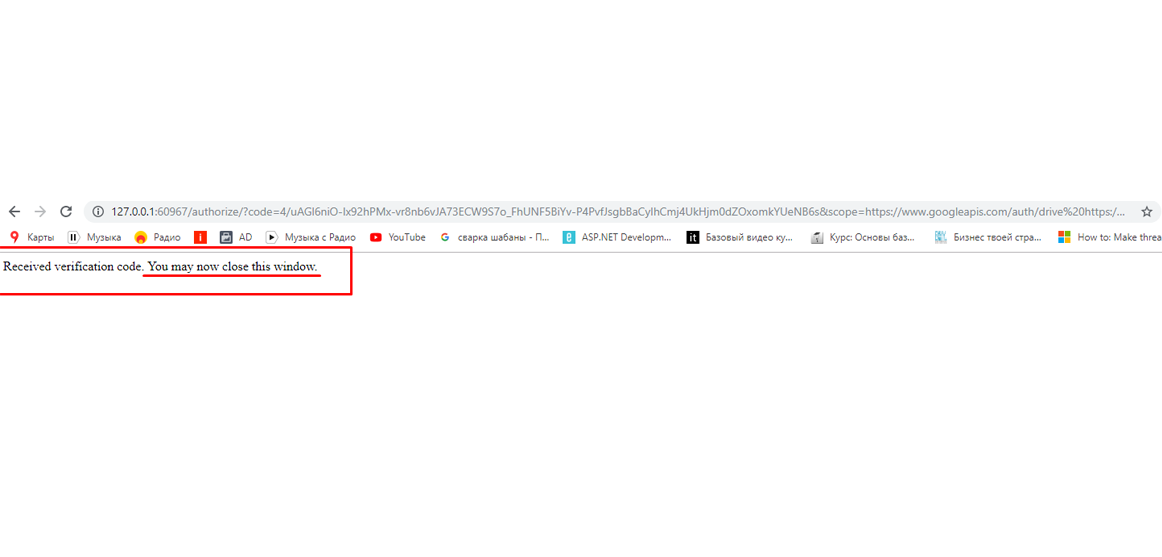The height and width of the screenshot is (557, 1162).
Task: Open the Базовый видео ку... bookmark
Action: pyautogui.click(x=740, y=238)
